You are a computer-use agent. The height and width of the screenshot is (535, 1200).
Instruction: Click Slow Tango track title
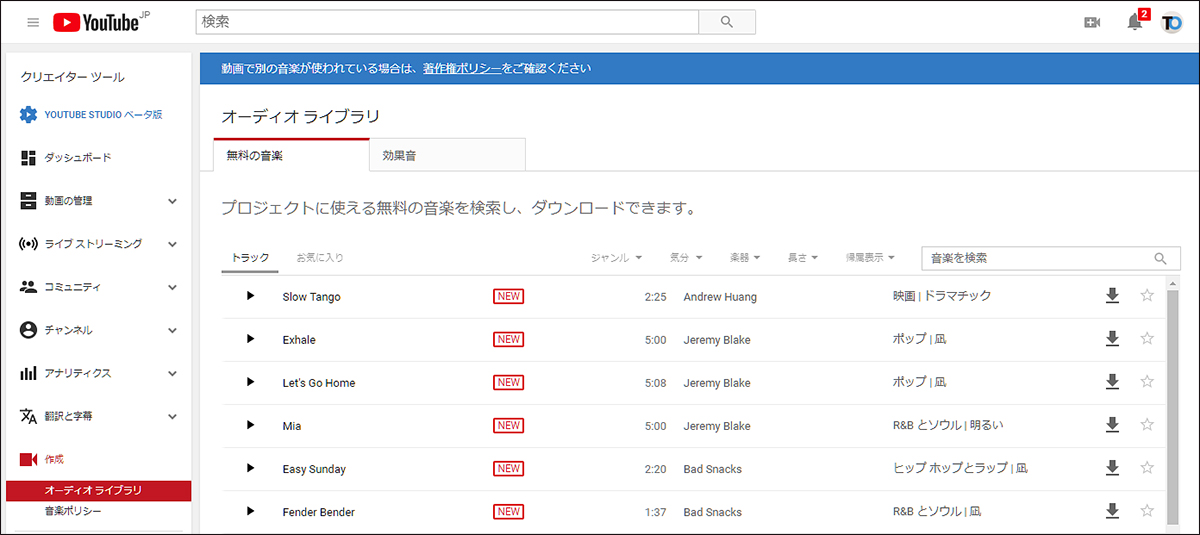[312, 297]
